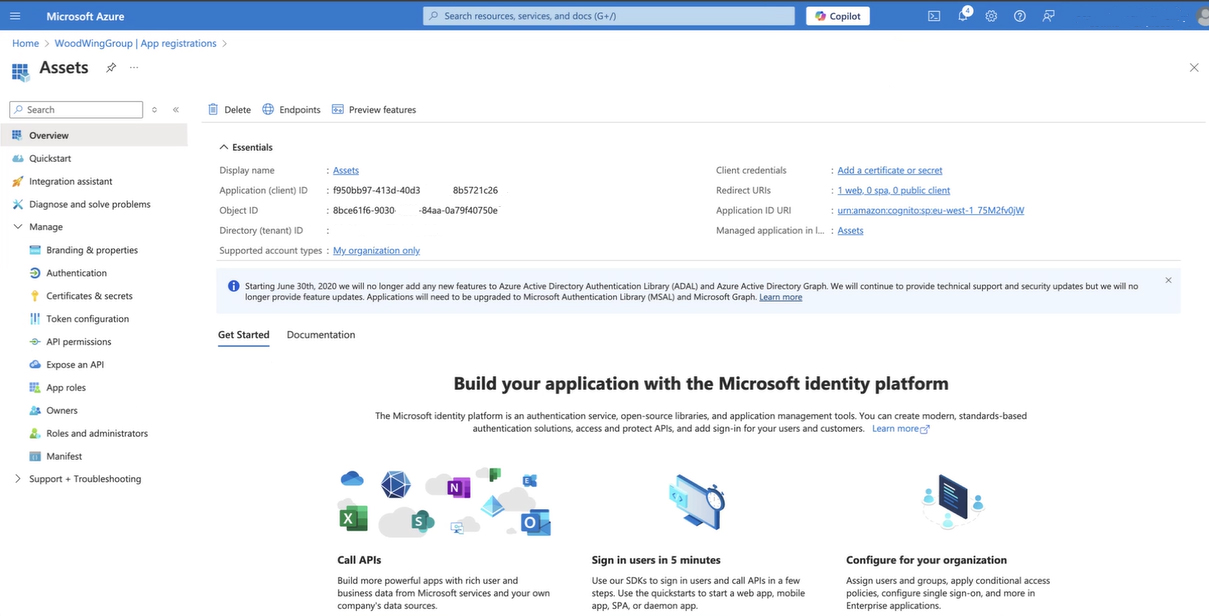Viewport: 1209px width, 616px height.
Task: Open Endpoints
Action: [291, 110]
